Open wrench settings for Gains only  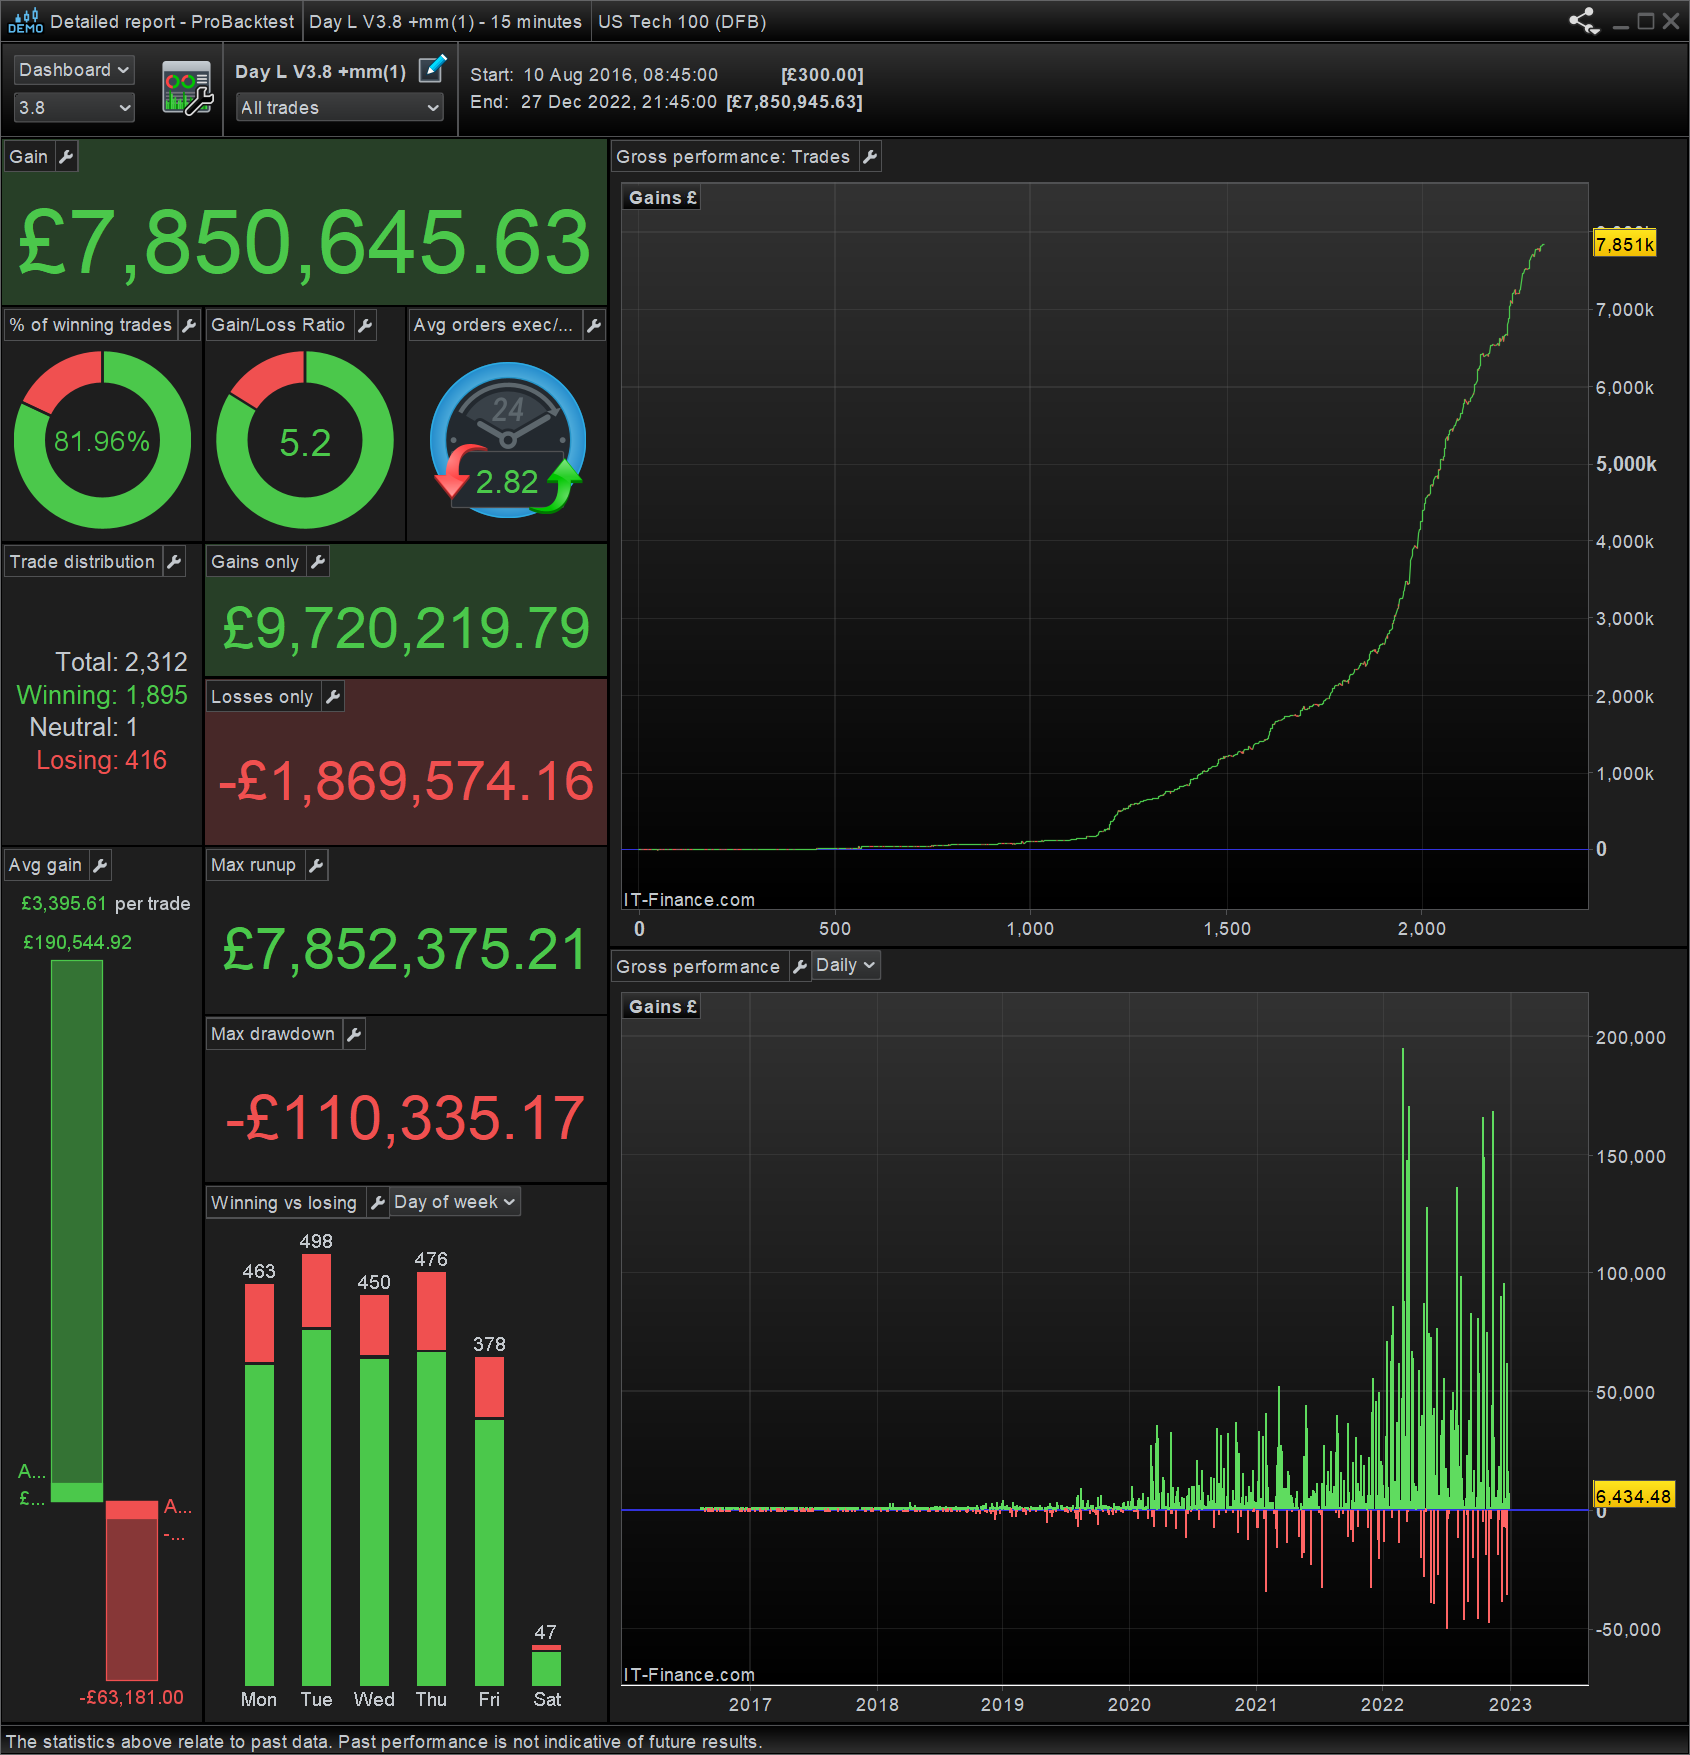(x=318, y=562)
